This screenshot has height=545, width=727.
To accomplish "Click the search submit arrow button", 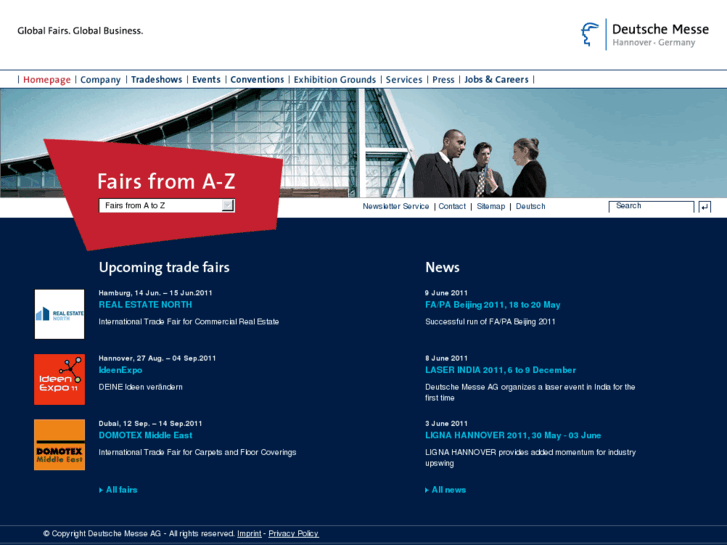I will [705, 207].
